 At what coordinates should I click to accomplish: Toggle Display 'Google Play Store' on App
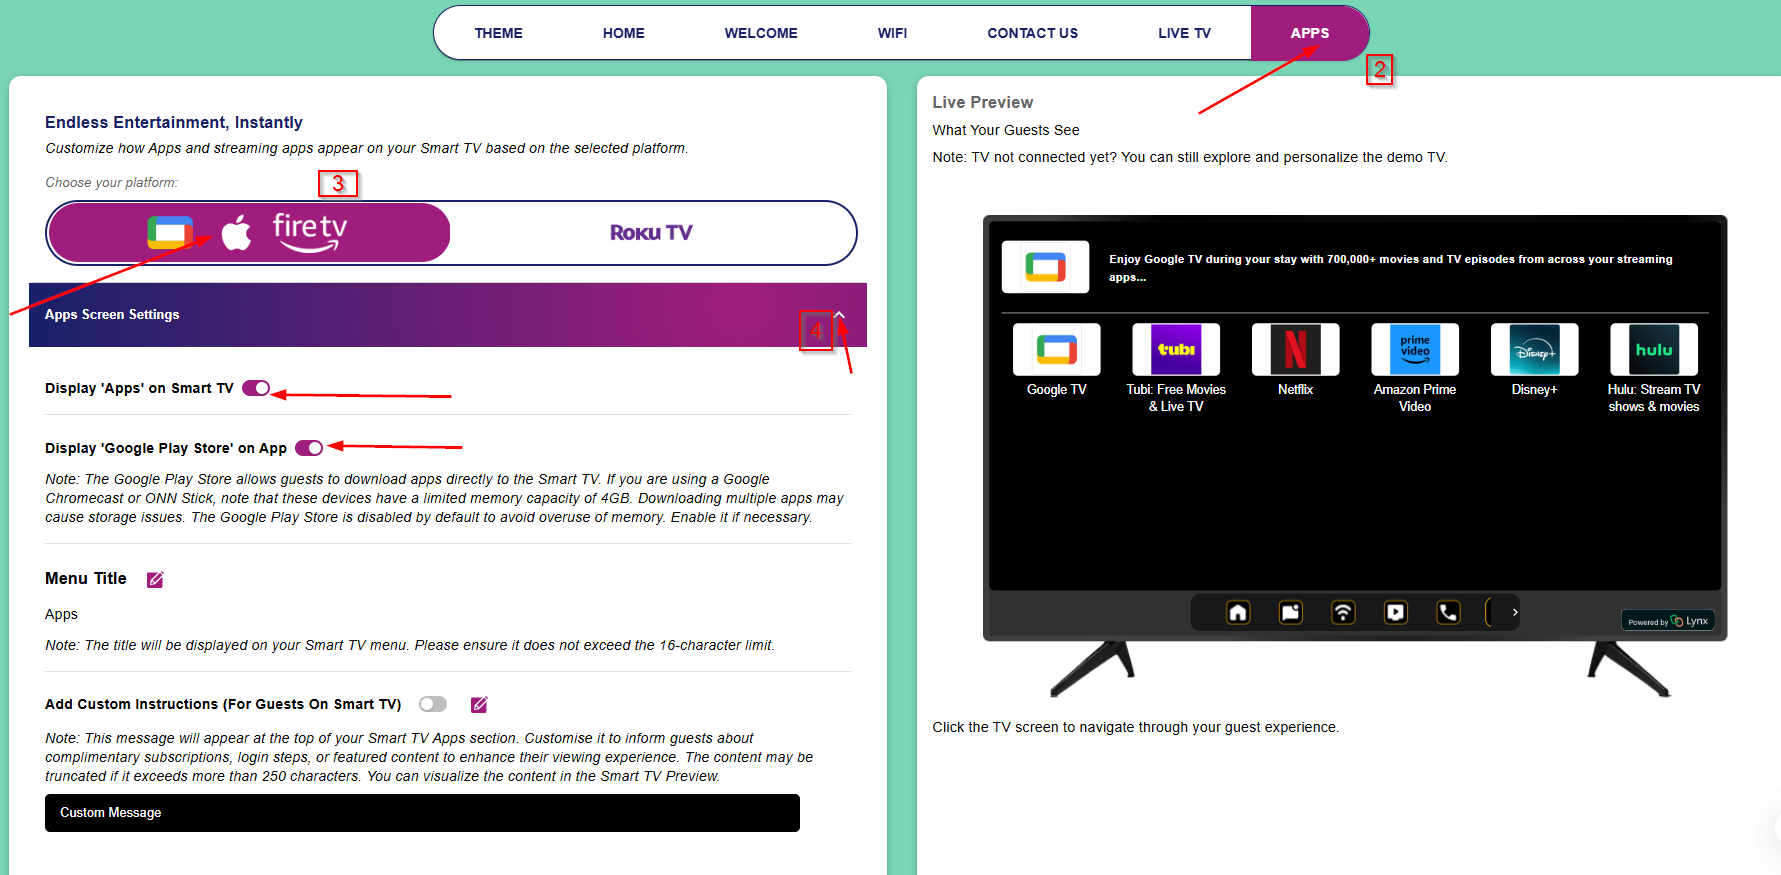309,448
